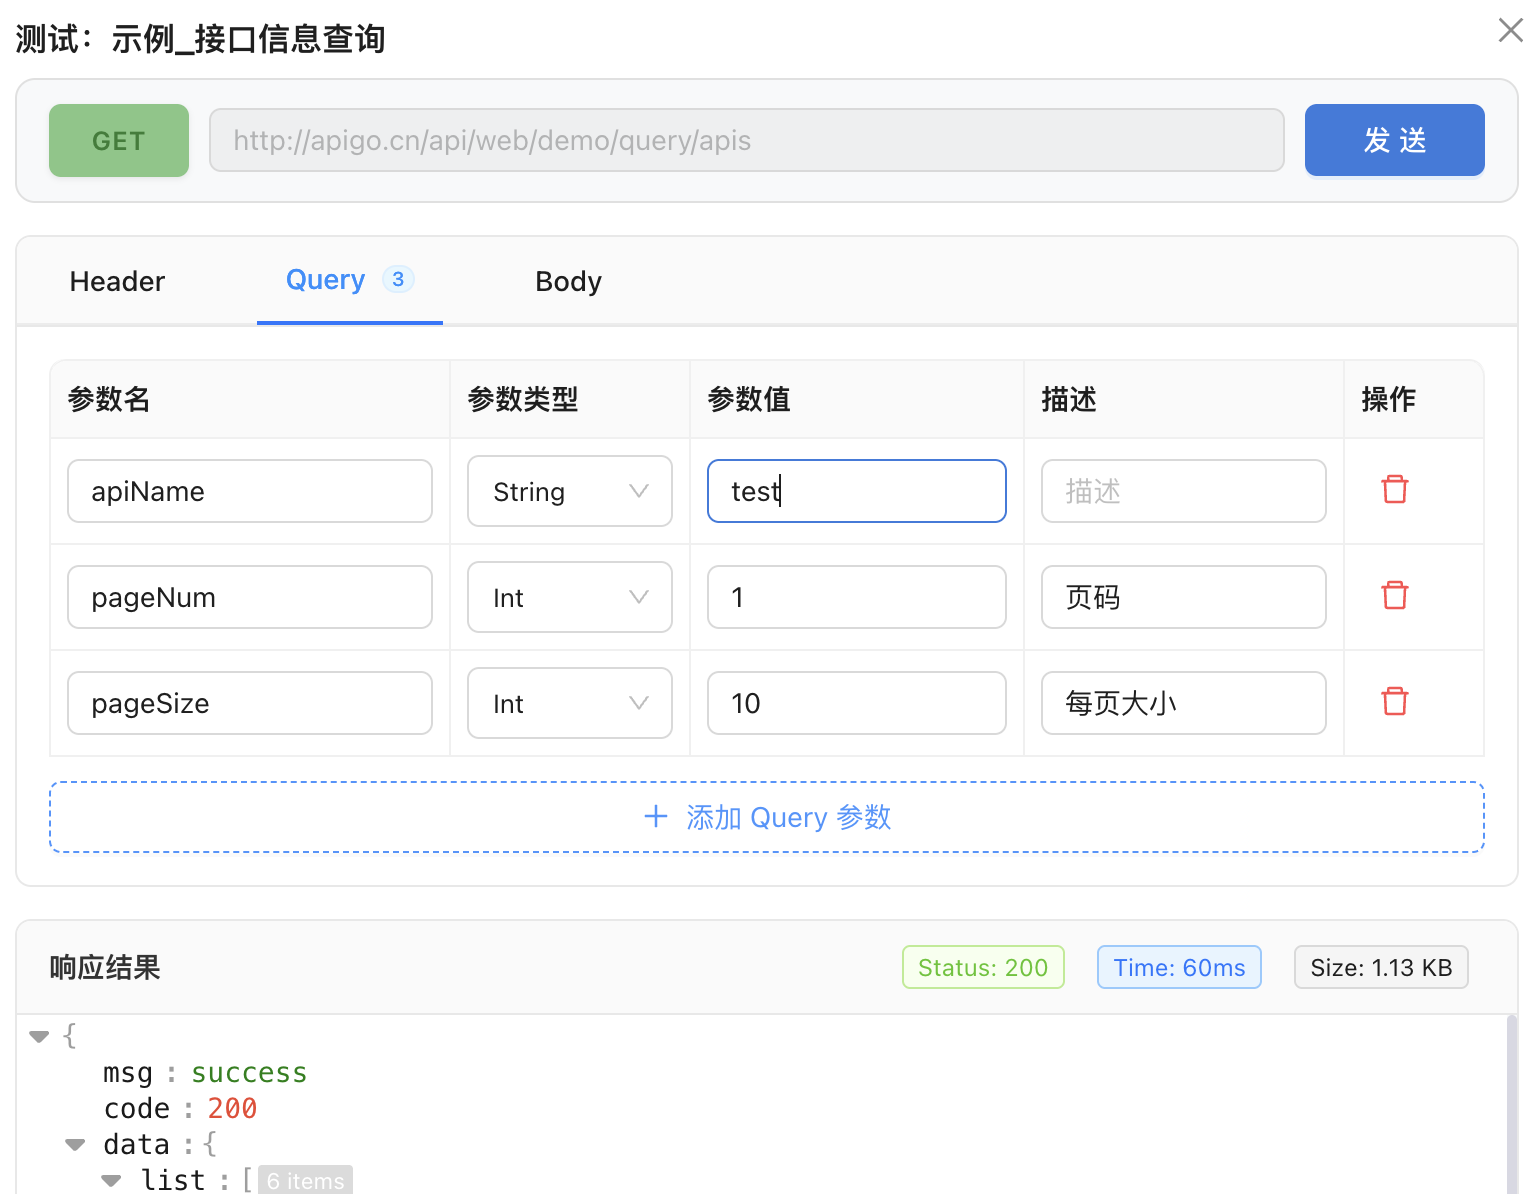1538x1194 pixels.
Task: Switch to the Body tab
Action: pos(568,281)
